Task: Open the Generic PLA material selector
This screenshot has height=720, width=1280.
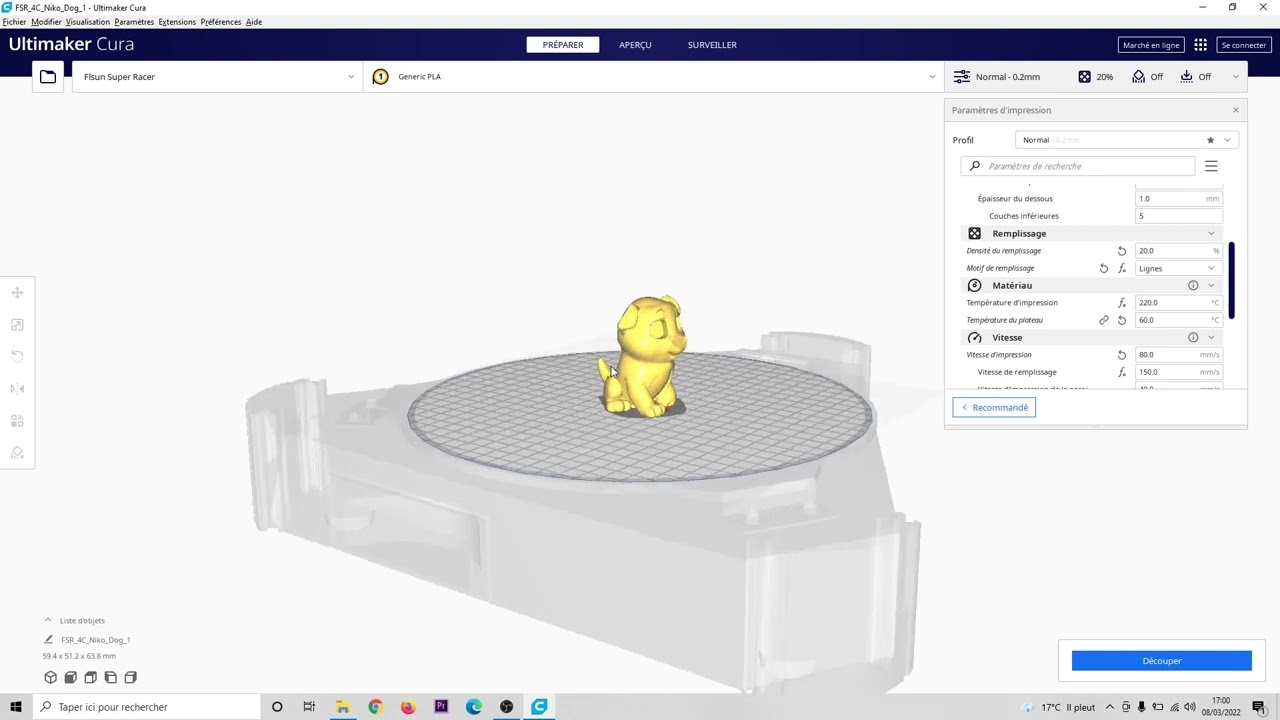Action: pyautogui.click(x=653, y=77)
